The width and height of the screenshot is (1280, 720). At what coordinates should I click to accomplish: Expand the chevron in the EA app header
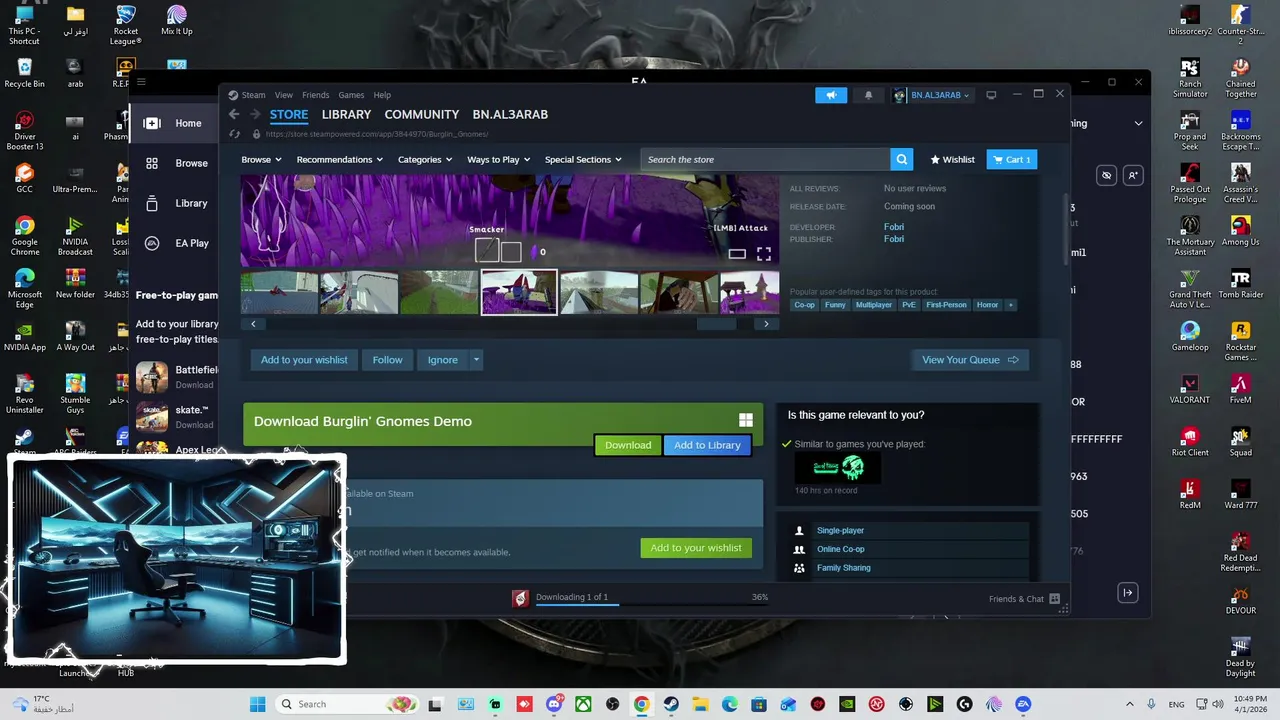[1138, 124]
